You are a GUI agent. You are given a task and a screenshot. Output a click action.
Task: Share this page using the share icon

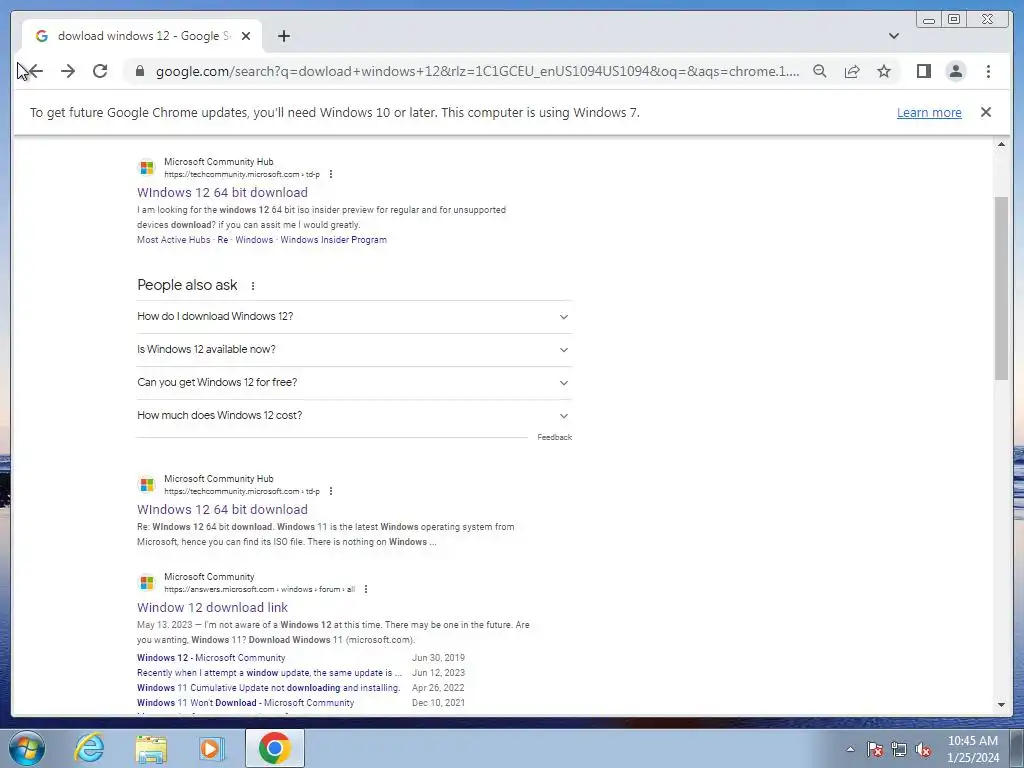point(852,71)
